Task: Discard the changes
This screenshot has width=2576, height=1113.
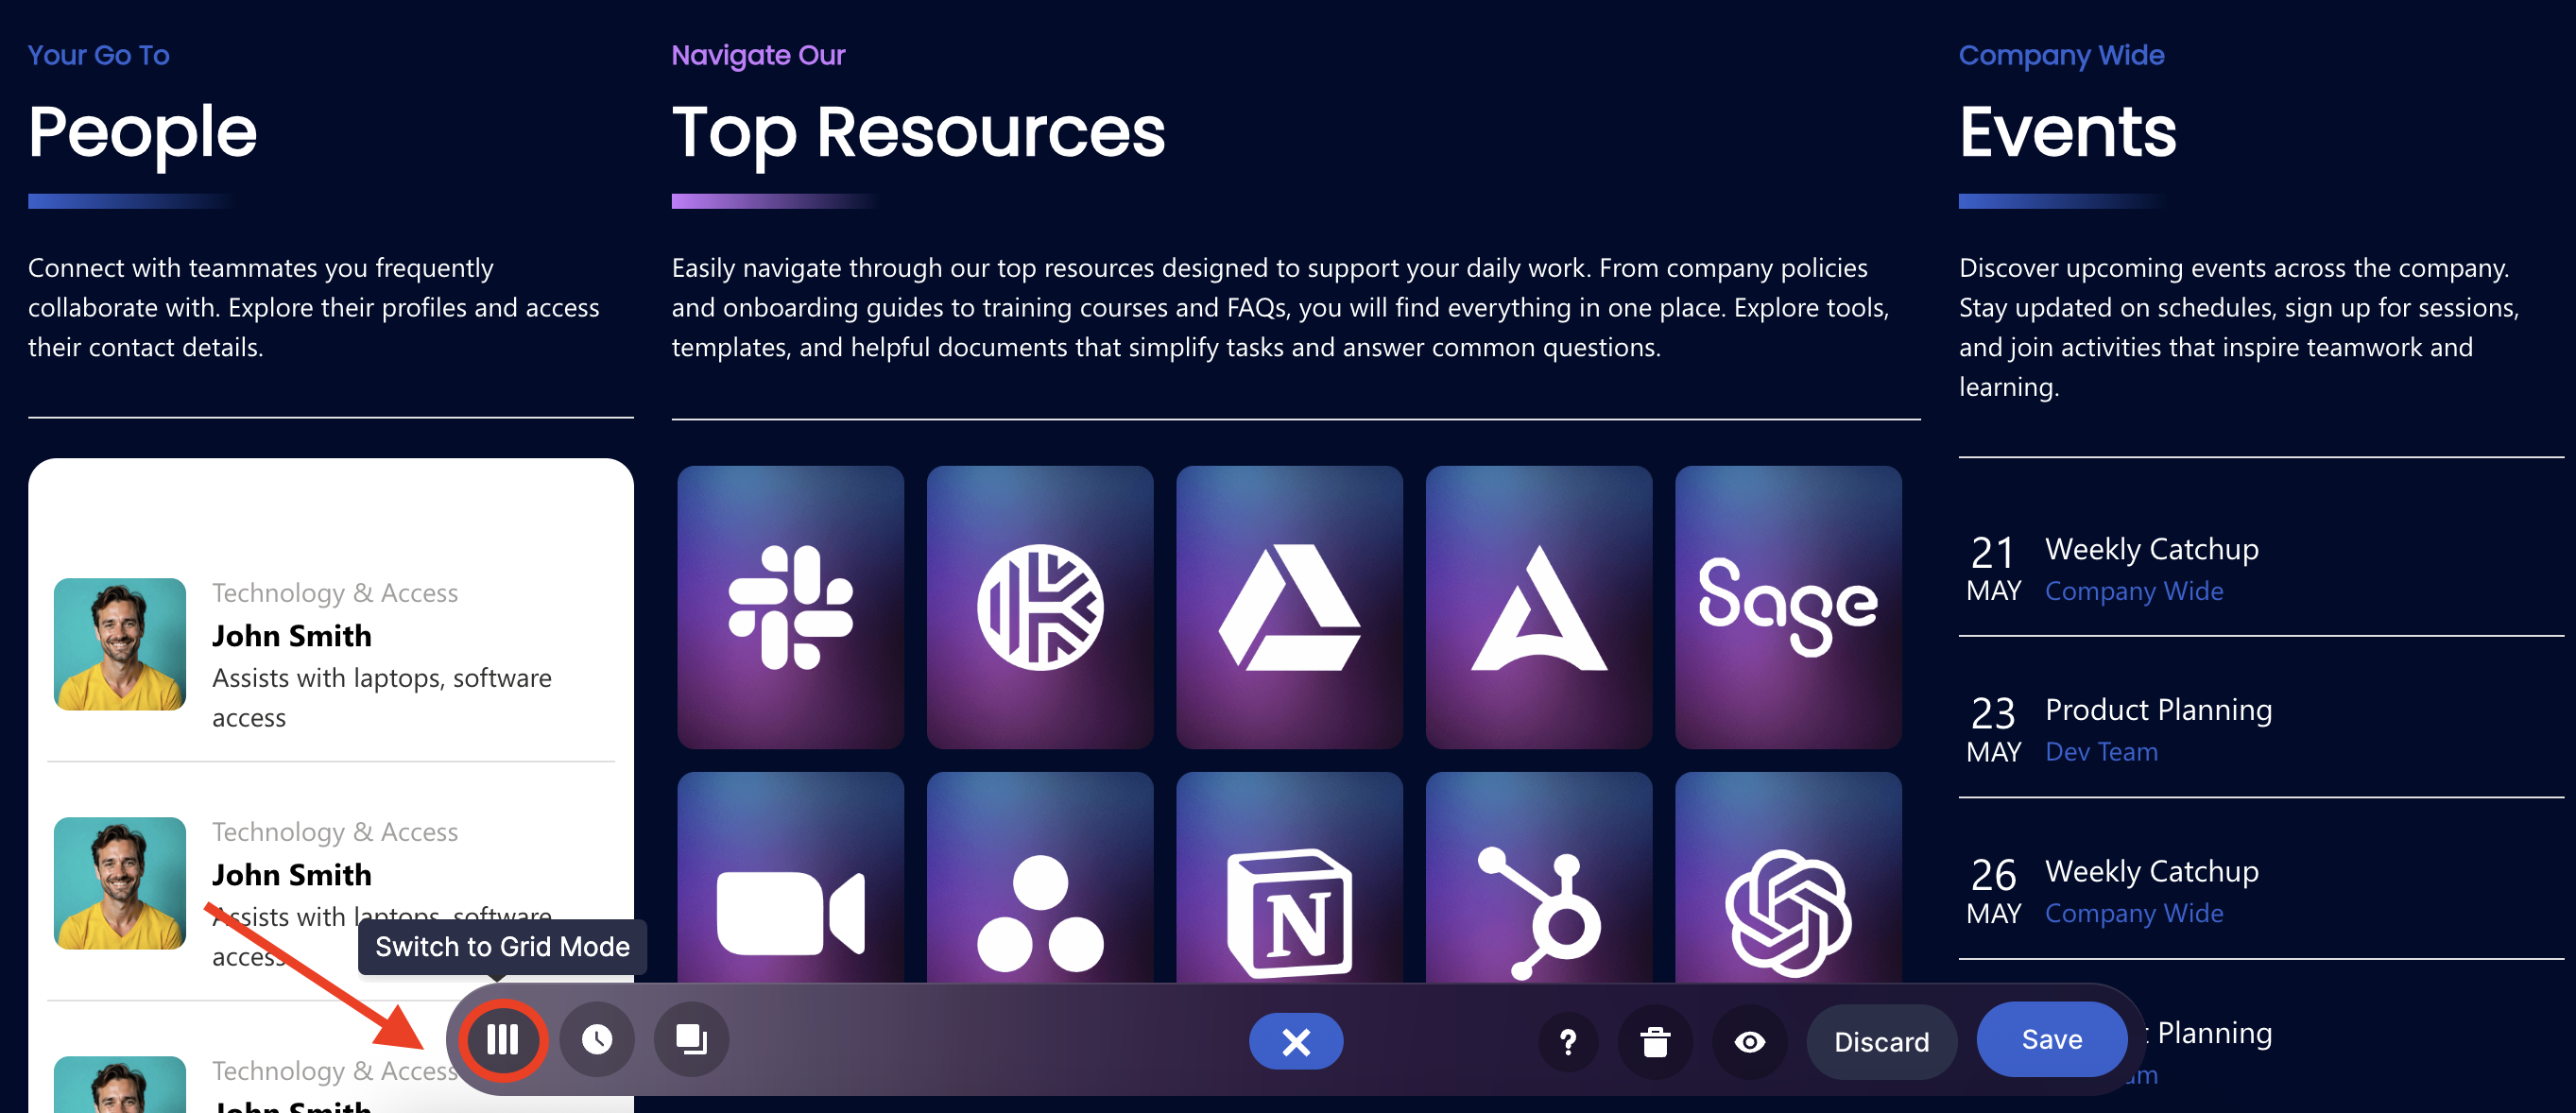Action: pyautogui.click(x=1880, y=1042)
